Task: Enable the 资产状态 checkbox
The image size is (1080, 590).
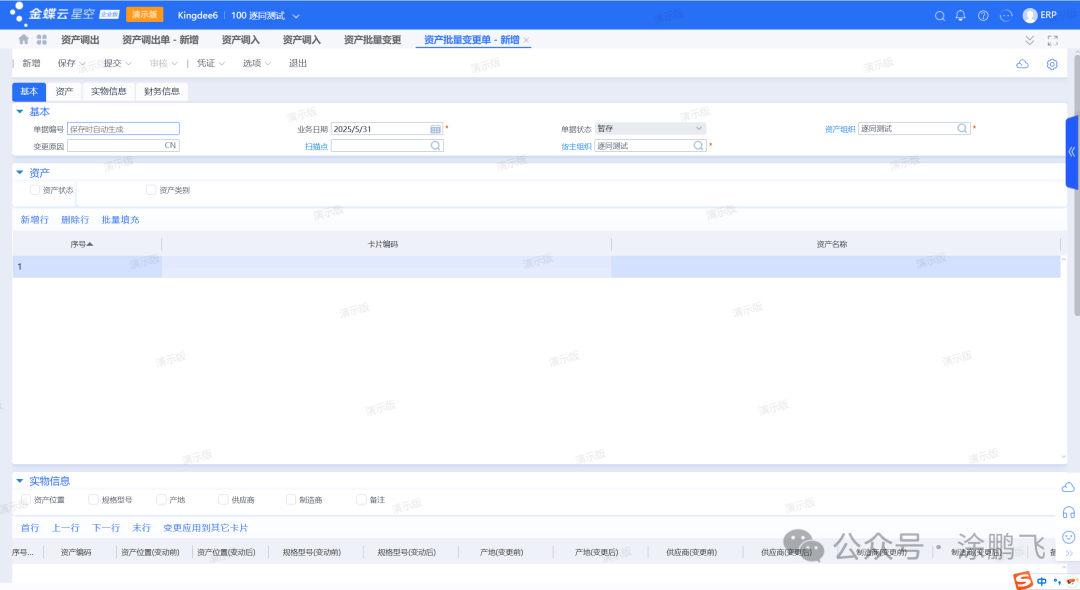Action: (35, 190)
